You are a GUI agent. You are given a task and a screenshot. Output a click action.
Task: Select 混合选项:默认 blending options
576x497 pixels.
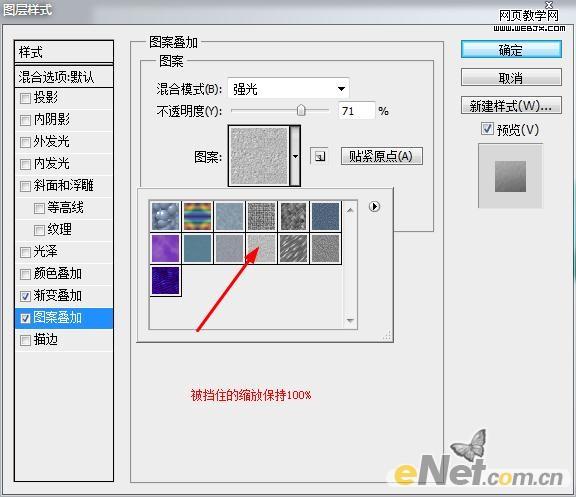click(x=64, y=77)
